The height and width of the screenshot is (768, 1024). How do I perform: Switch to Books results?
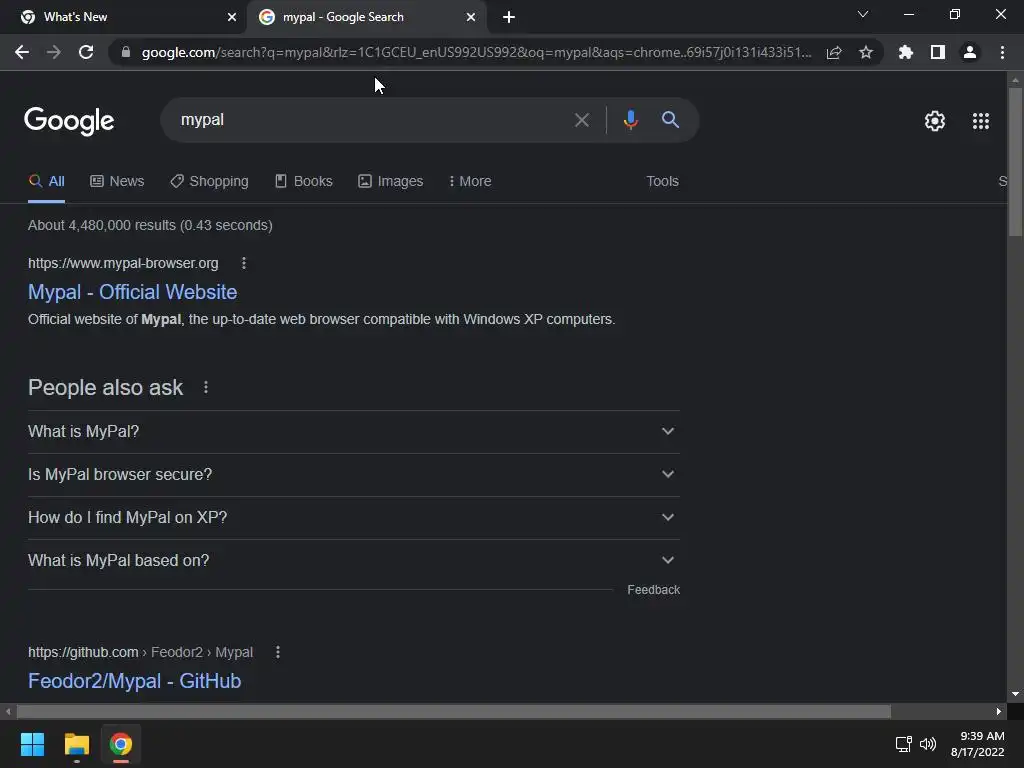[x=304, y=182]
